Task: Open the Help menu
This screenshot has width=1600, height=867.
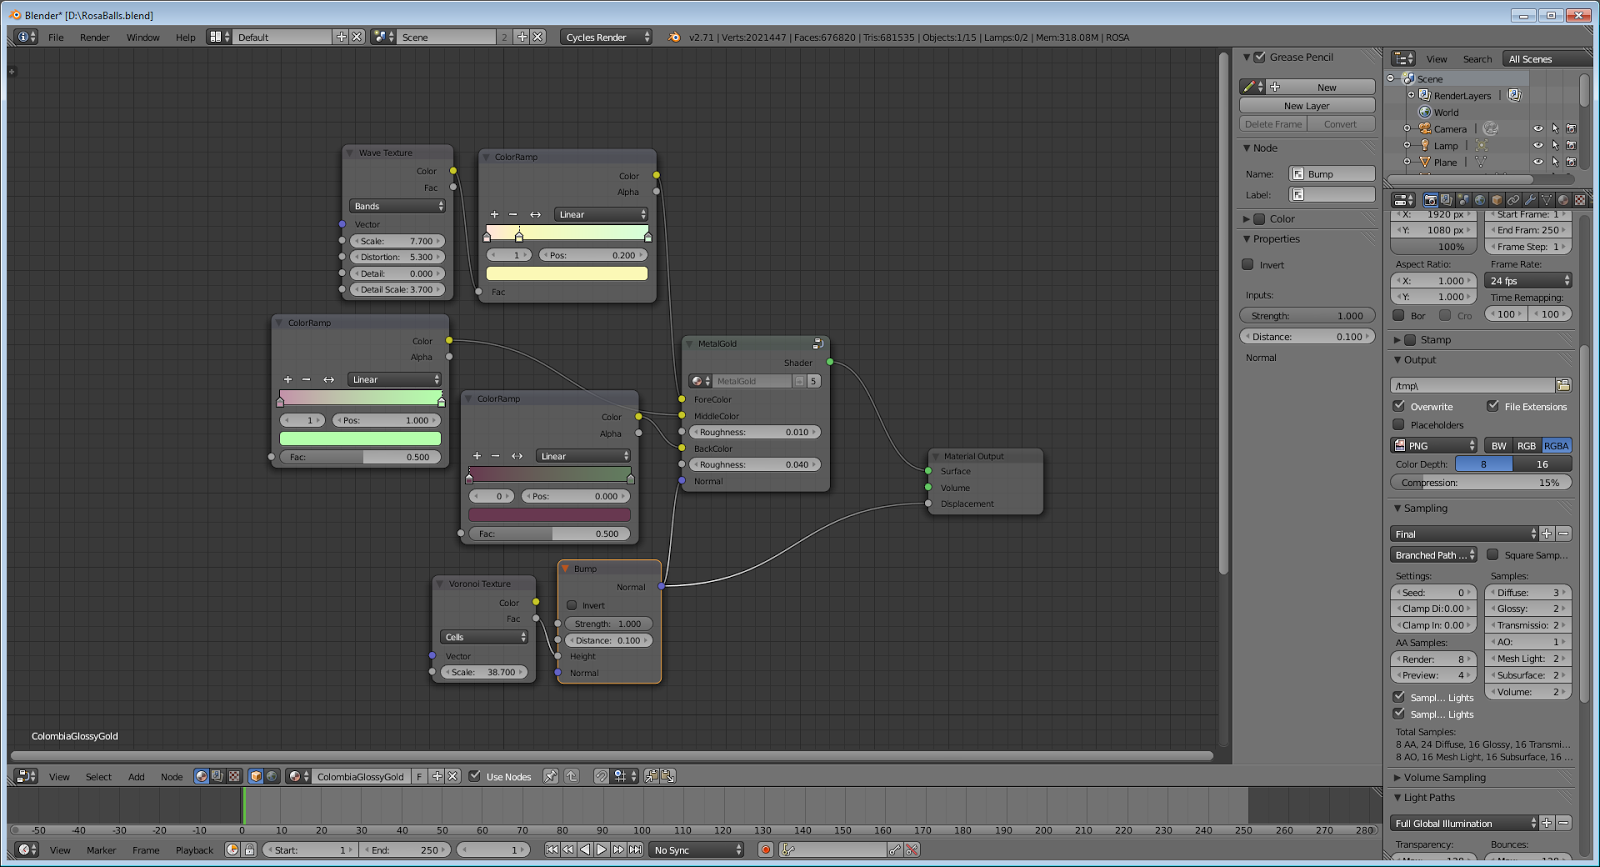Action: click(x=186, y=37)
